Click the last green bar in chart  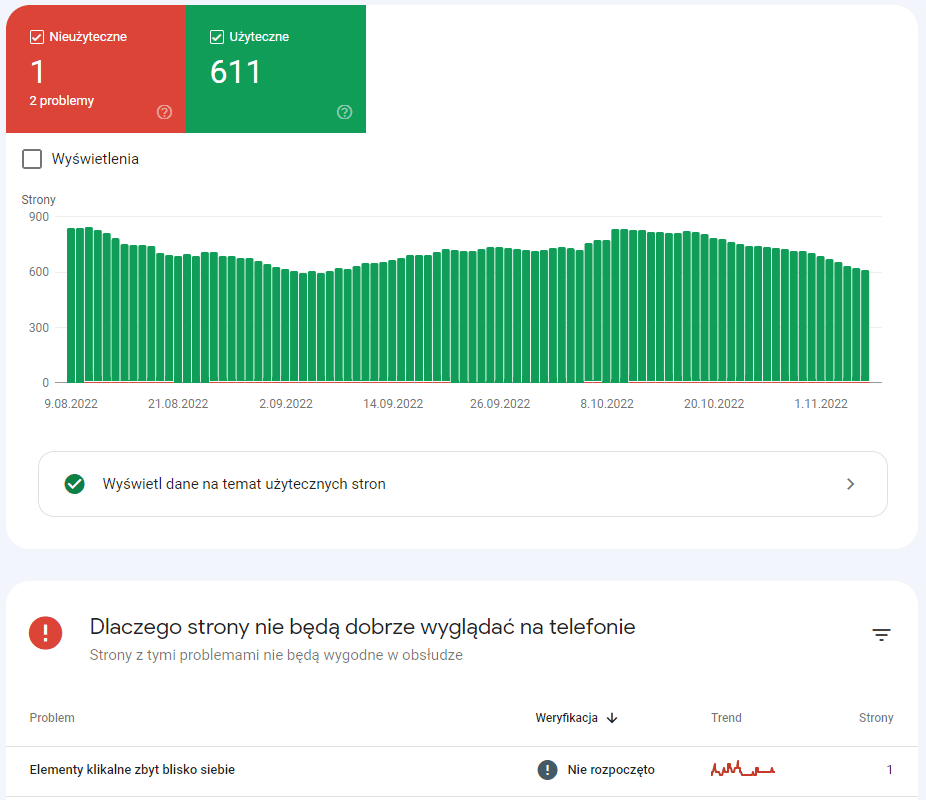[865, 326]
